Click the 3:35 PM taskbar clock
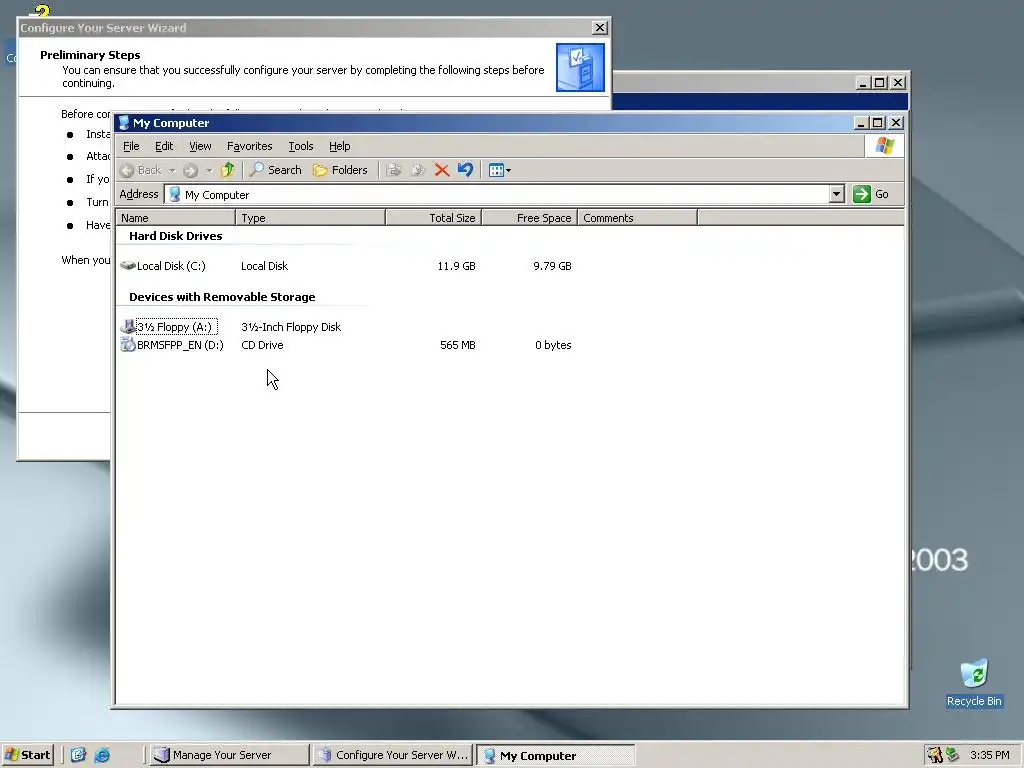1024x768 pixels. click(989, 755)
